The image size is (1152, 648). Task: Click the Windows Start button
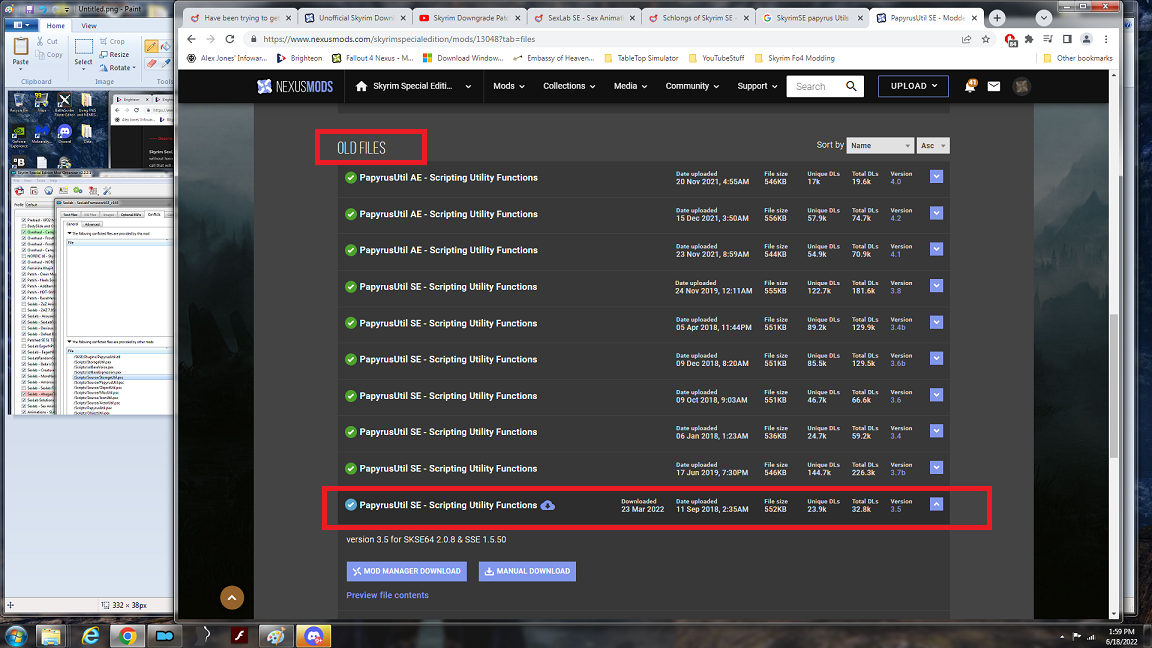[x=15, y=636]
